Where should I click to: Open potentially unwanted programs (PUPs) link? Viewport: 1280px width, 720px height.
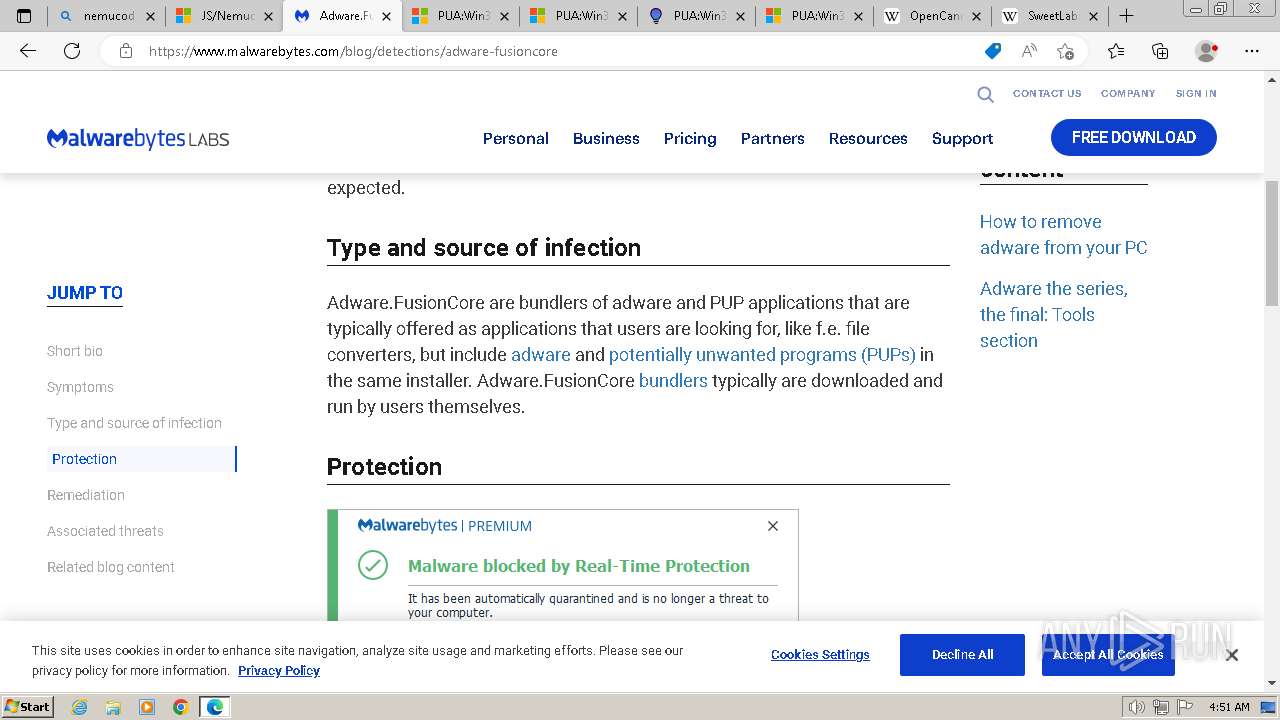pyautogui.click(x=762, y=355)
